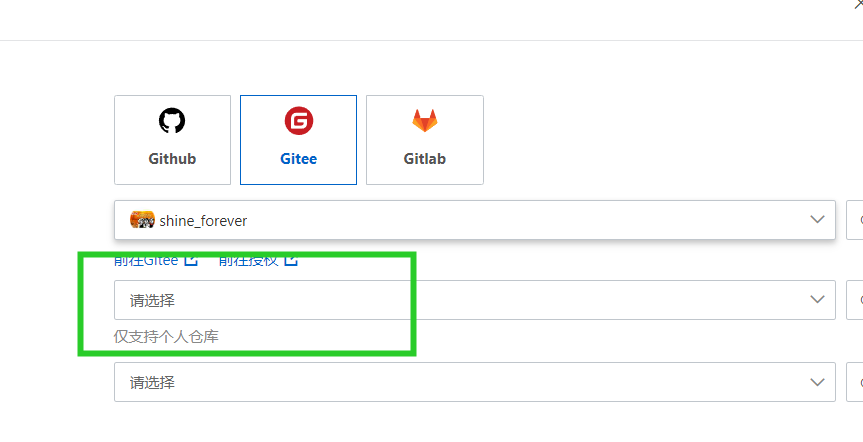Click the red Gitee logo

point(299,121)
